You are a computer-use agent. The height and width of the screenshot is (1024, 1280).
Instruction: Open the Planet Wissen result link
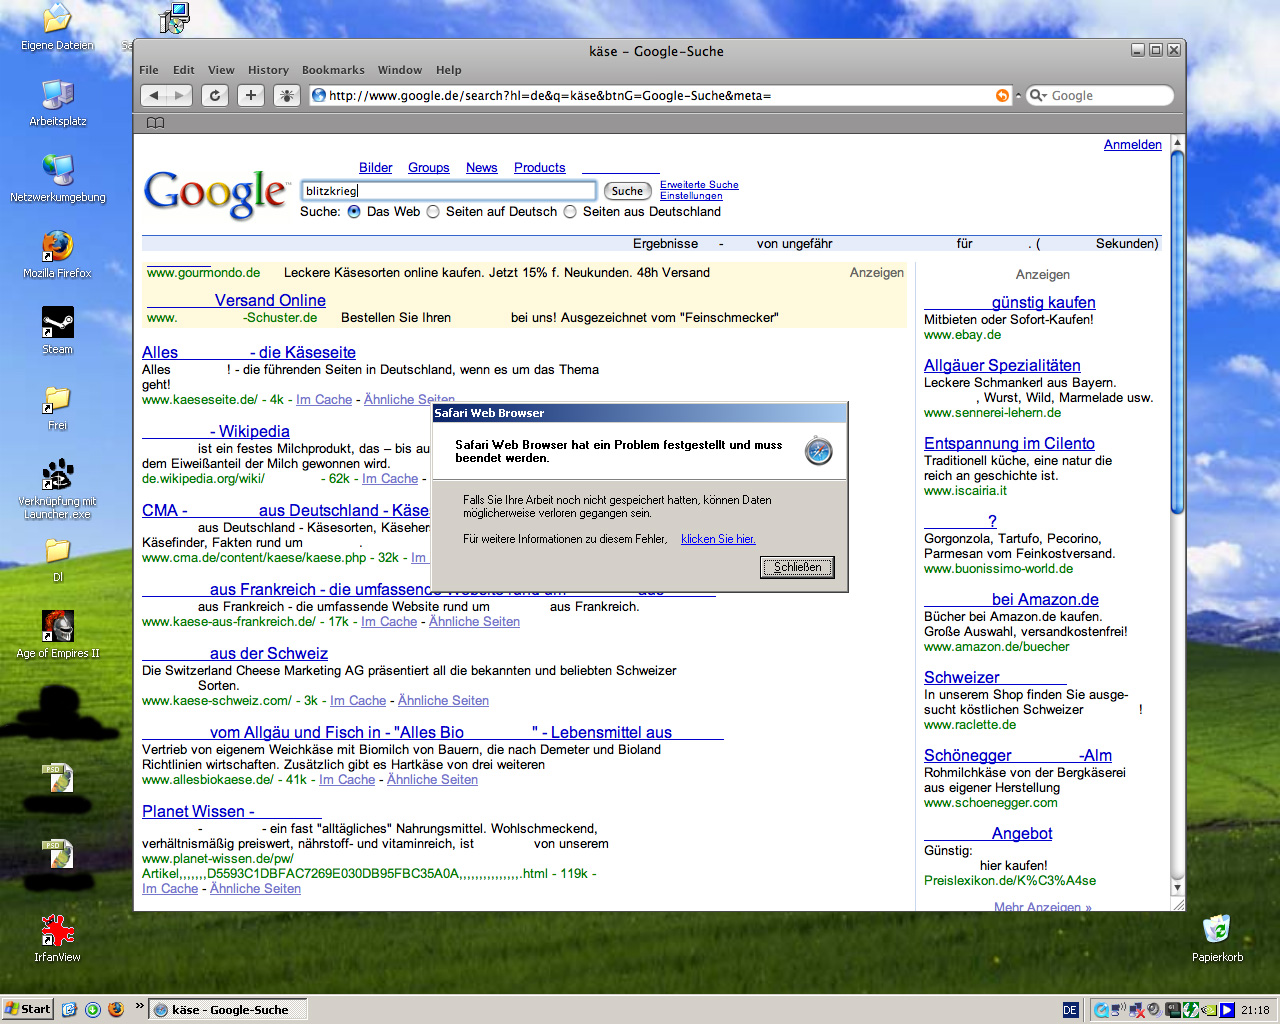click(232, 811)
